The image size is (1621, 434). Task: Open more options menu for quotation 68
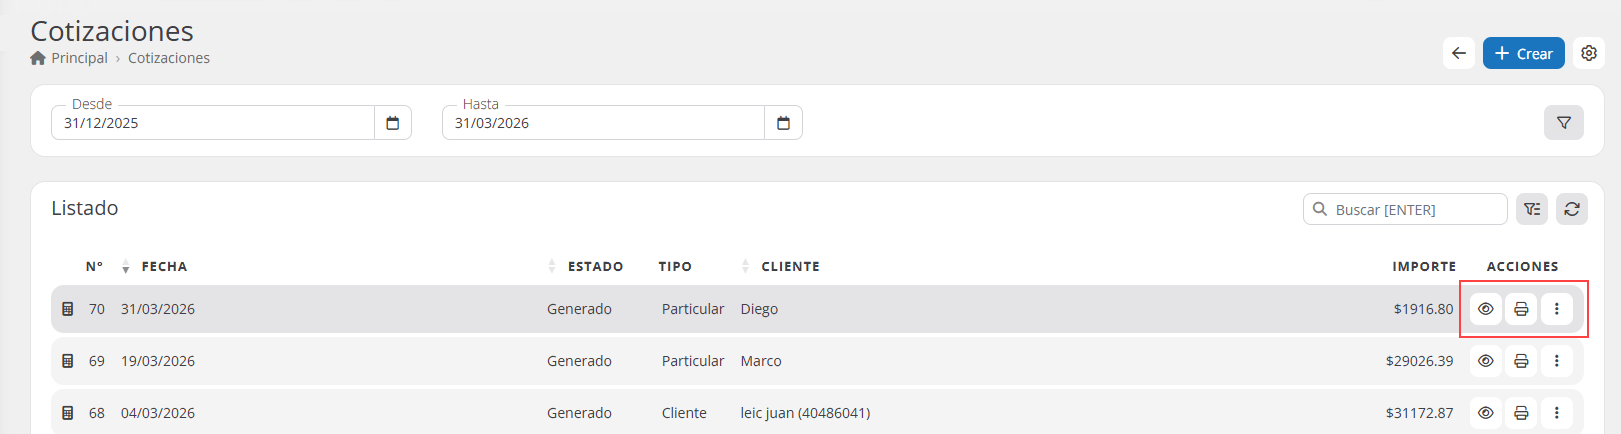click(x=1556, y=413)
